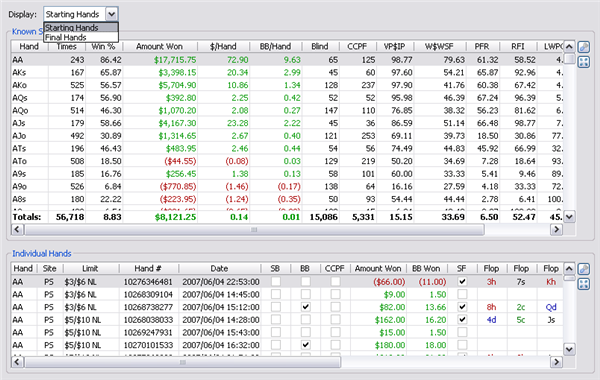600x380 pixels.
Task: Click down arrow of Individual Hands vertical scrollbar
Action: (569, 349)
